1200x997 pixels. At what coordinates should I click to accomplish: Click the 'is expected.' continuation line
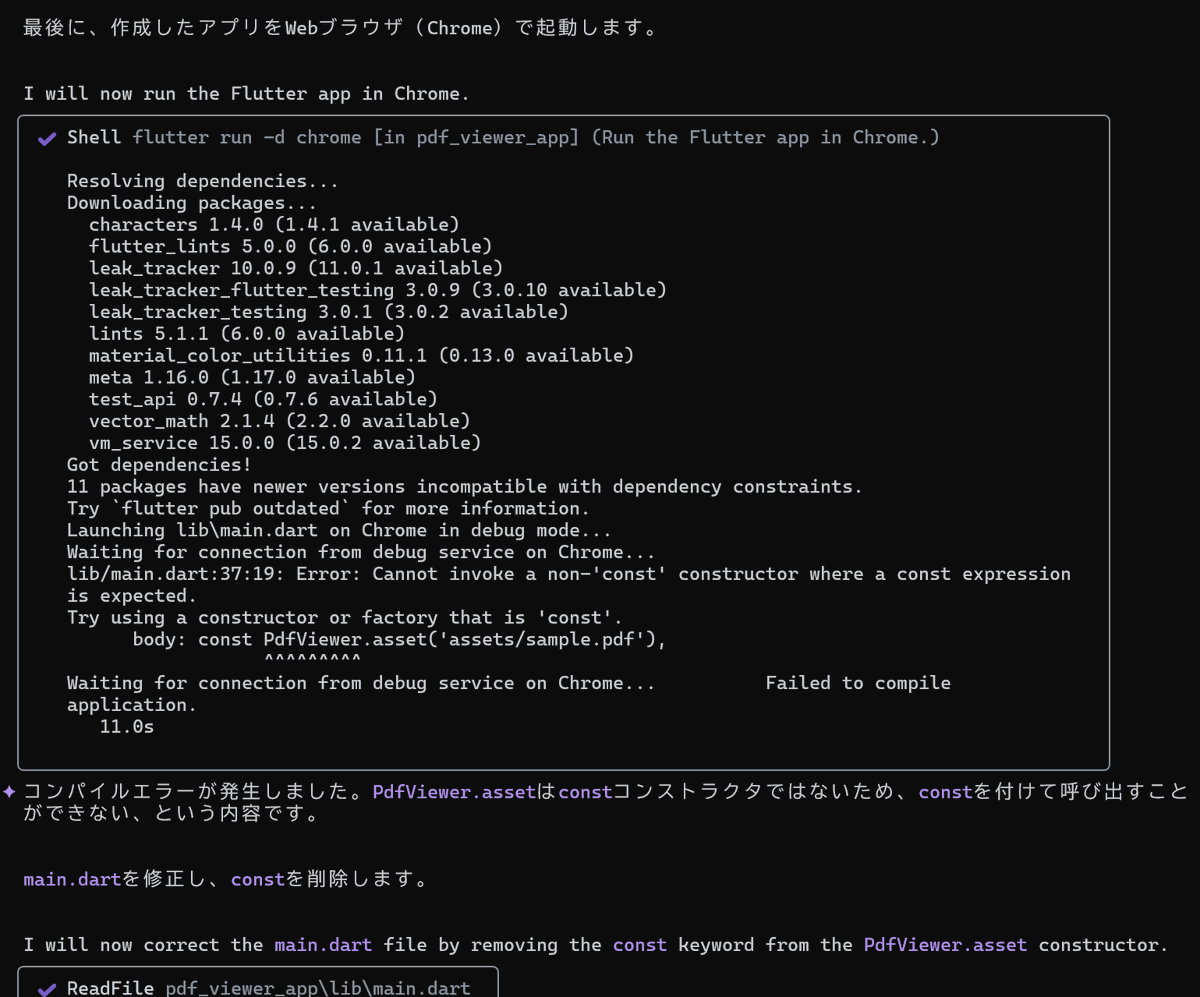[x=132, y=596]
